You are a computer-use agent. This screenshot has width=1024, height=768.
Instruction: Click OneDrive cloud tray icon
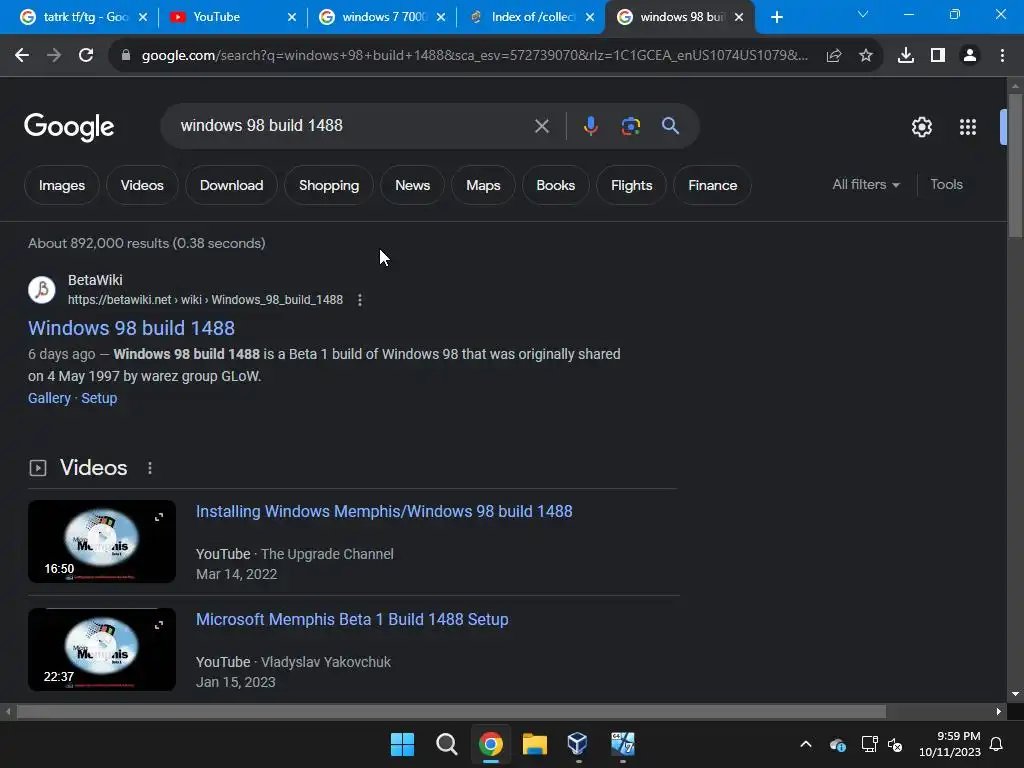[x=838, y=744]
